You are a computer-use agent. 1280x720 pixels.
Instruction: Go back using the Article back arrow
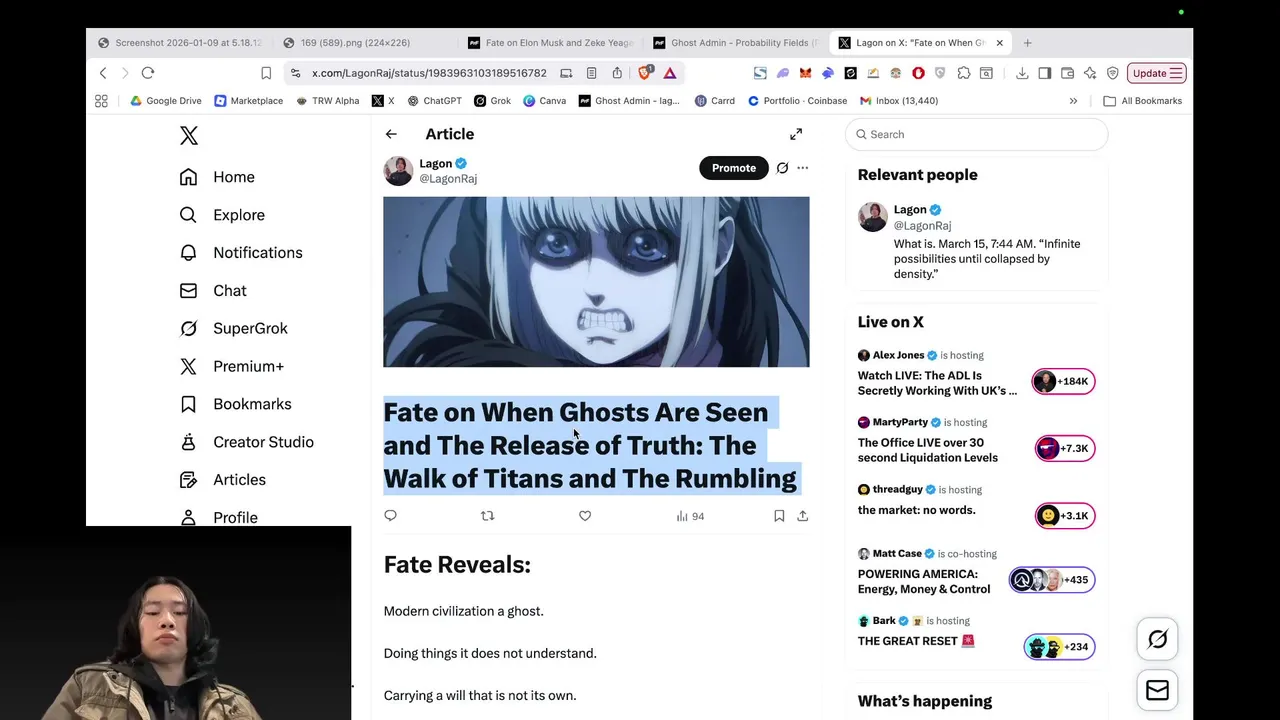(x=391, y=134)
